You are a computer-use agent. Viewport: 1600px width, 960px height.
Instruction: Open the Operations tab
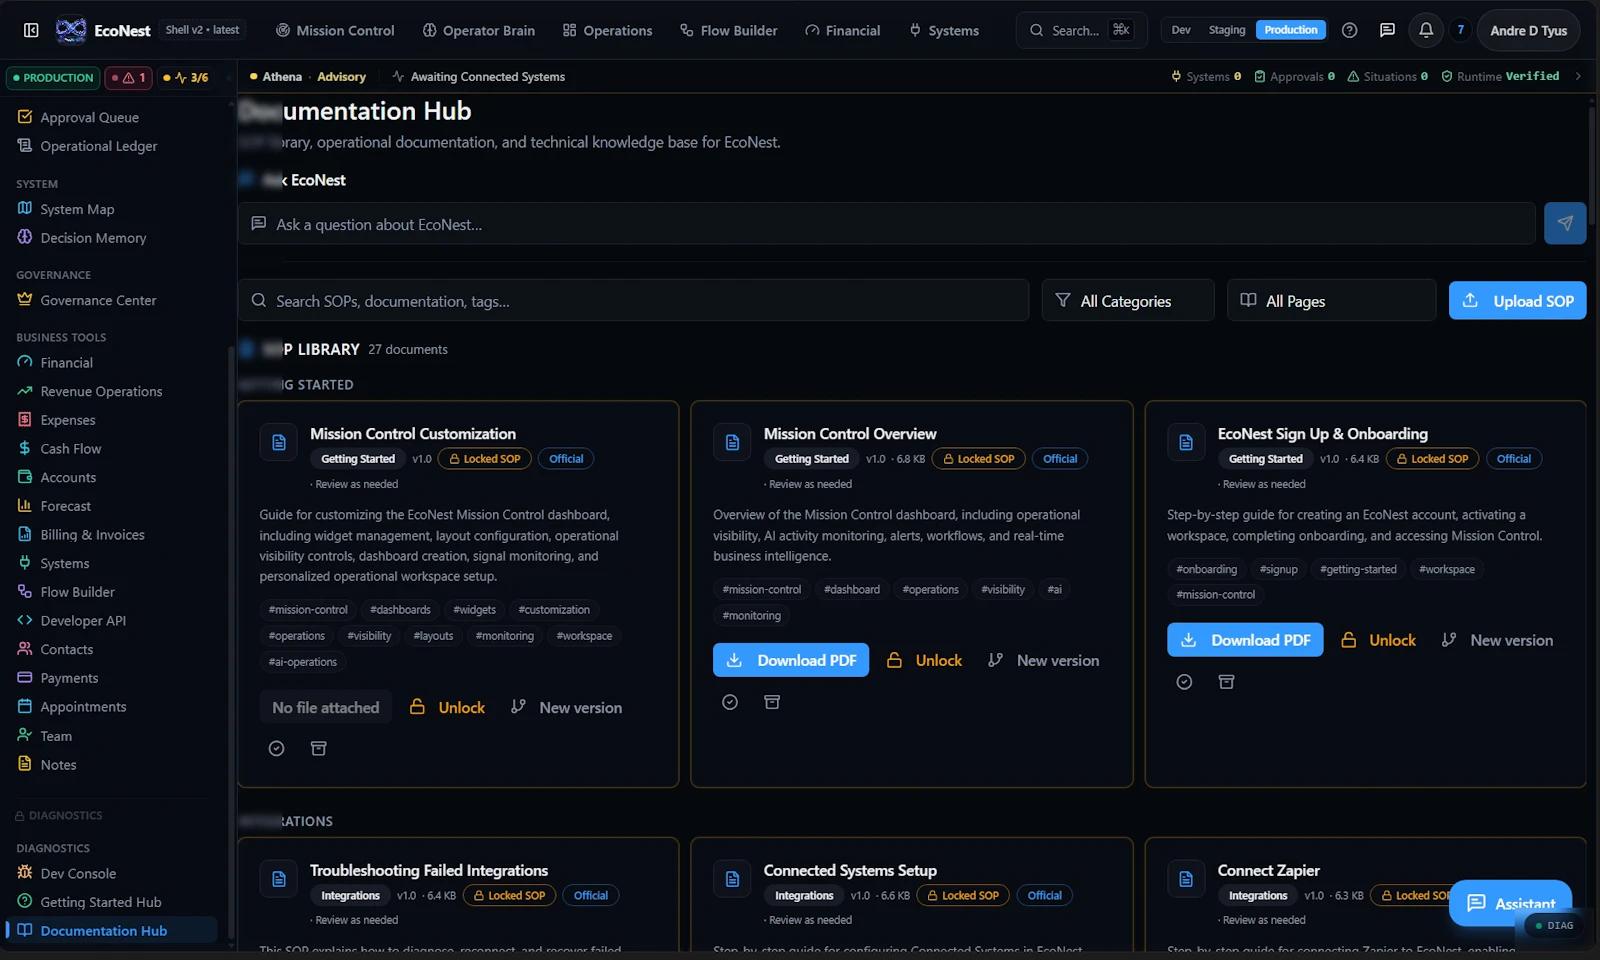point(607,30)
